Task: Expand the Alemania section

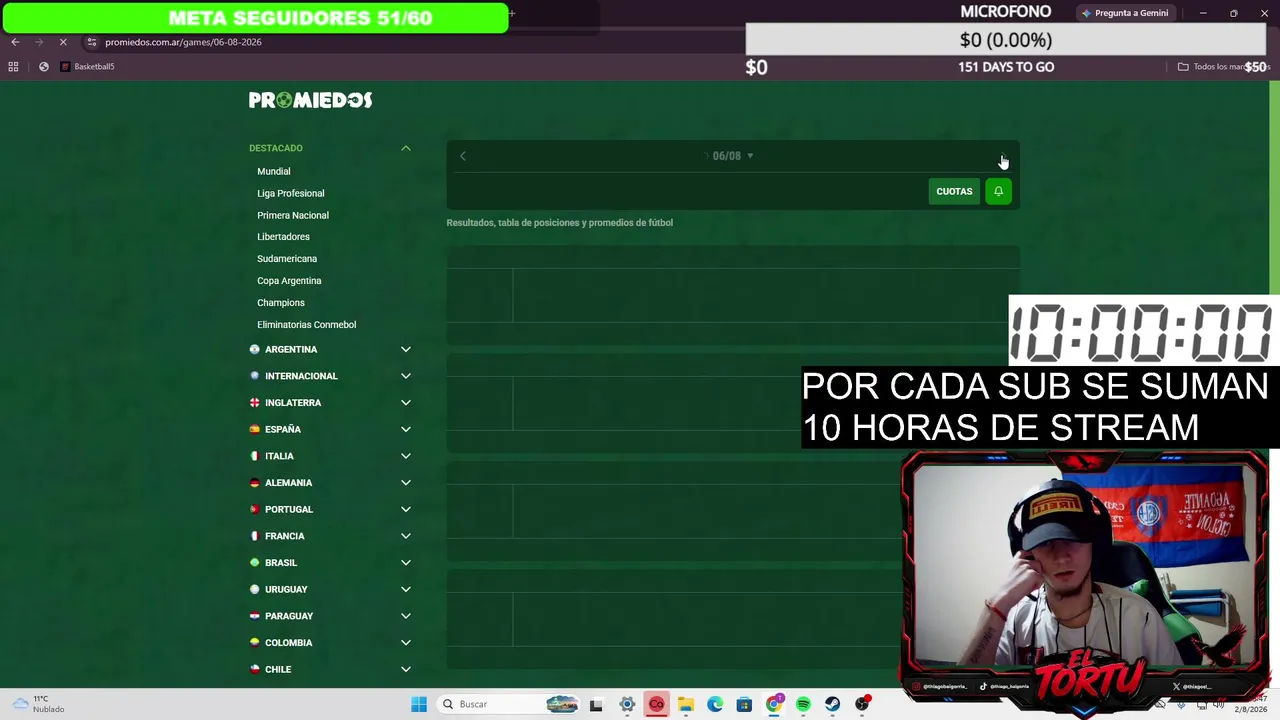Action: (x=406, y=483)
